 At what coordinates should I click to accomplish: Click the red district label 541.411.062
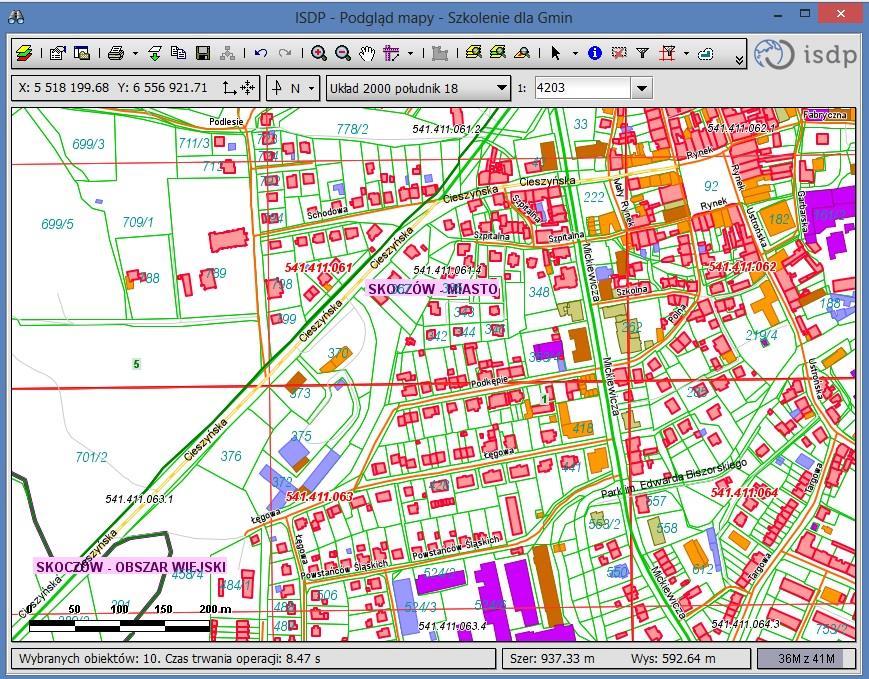[742, 267]
